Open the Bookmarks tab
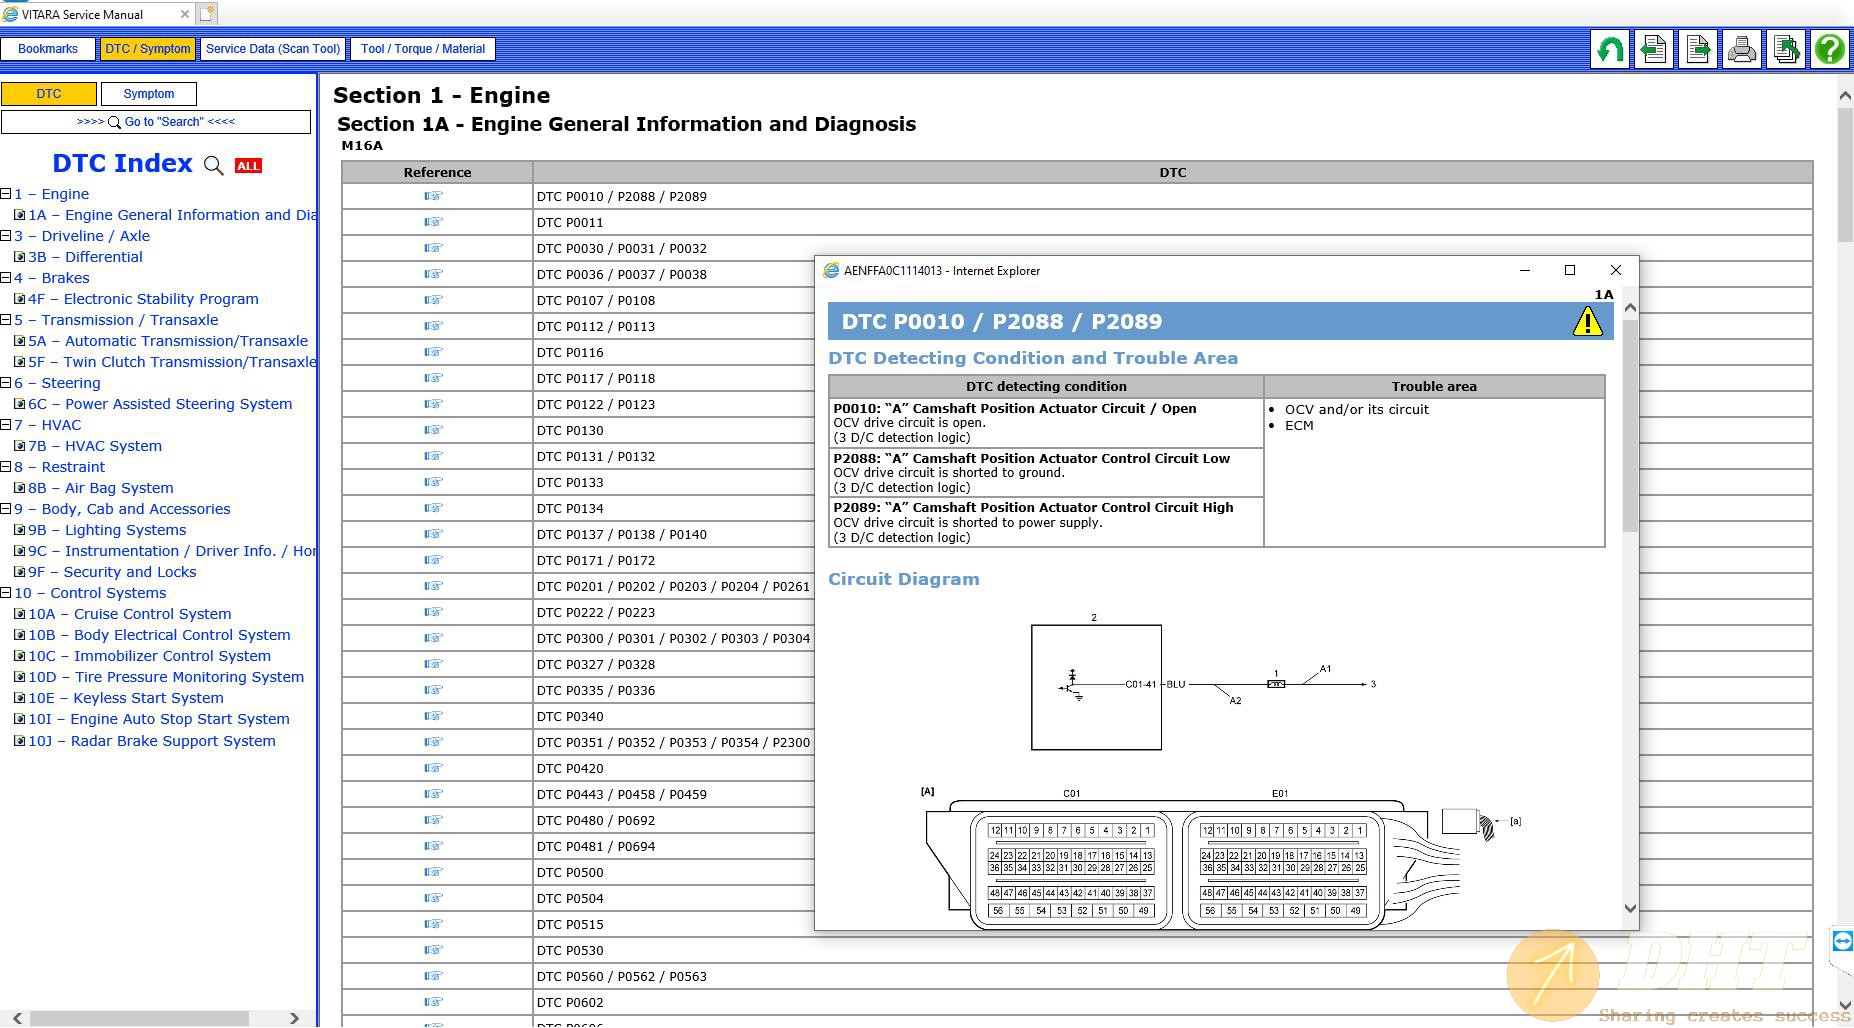Screen dimensions: 1854x1028 click(x=48, y=49)
